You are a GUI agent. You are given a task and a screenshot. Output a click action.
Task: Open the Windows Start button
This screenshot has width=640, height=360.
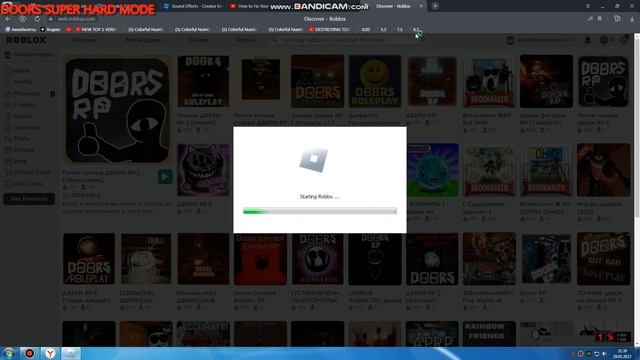pyautogui.click(x=8, y=353)
